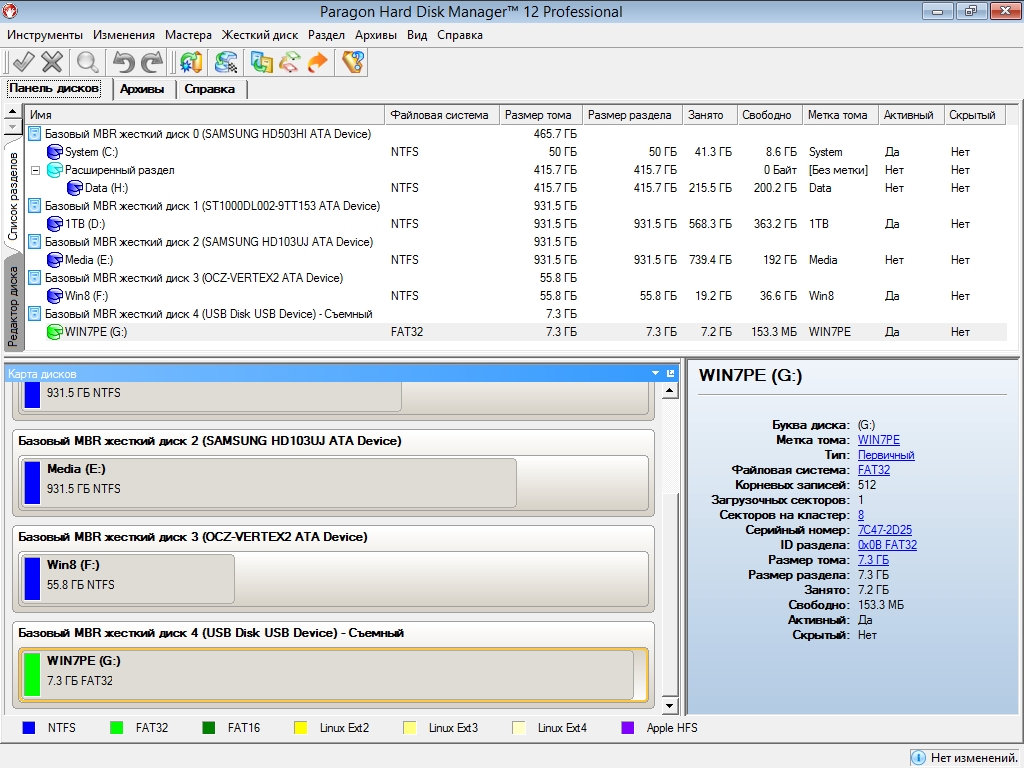This screenshot has width=1024, height=768.
Task: Discard pending changes with the X icon
Action: (x=52, y=62)
